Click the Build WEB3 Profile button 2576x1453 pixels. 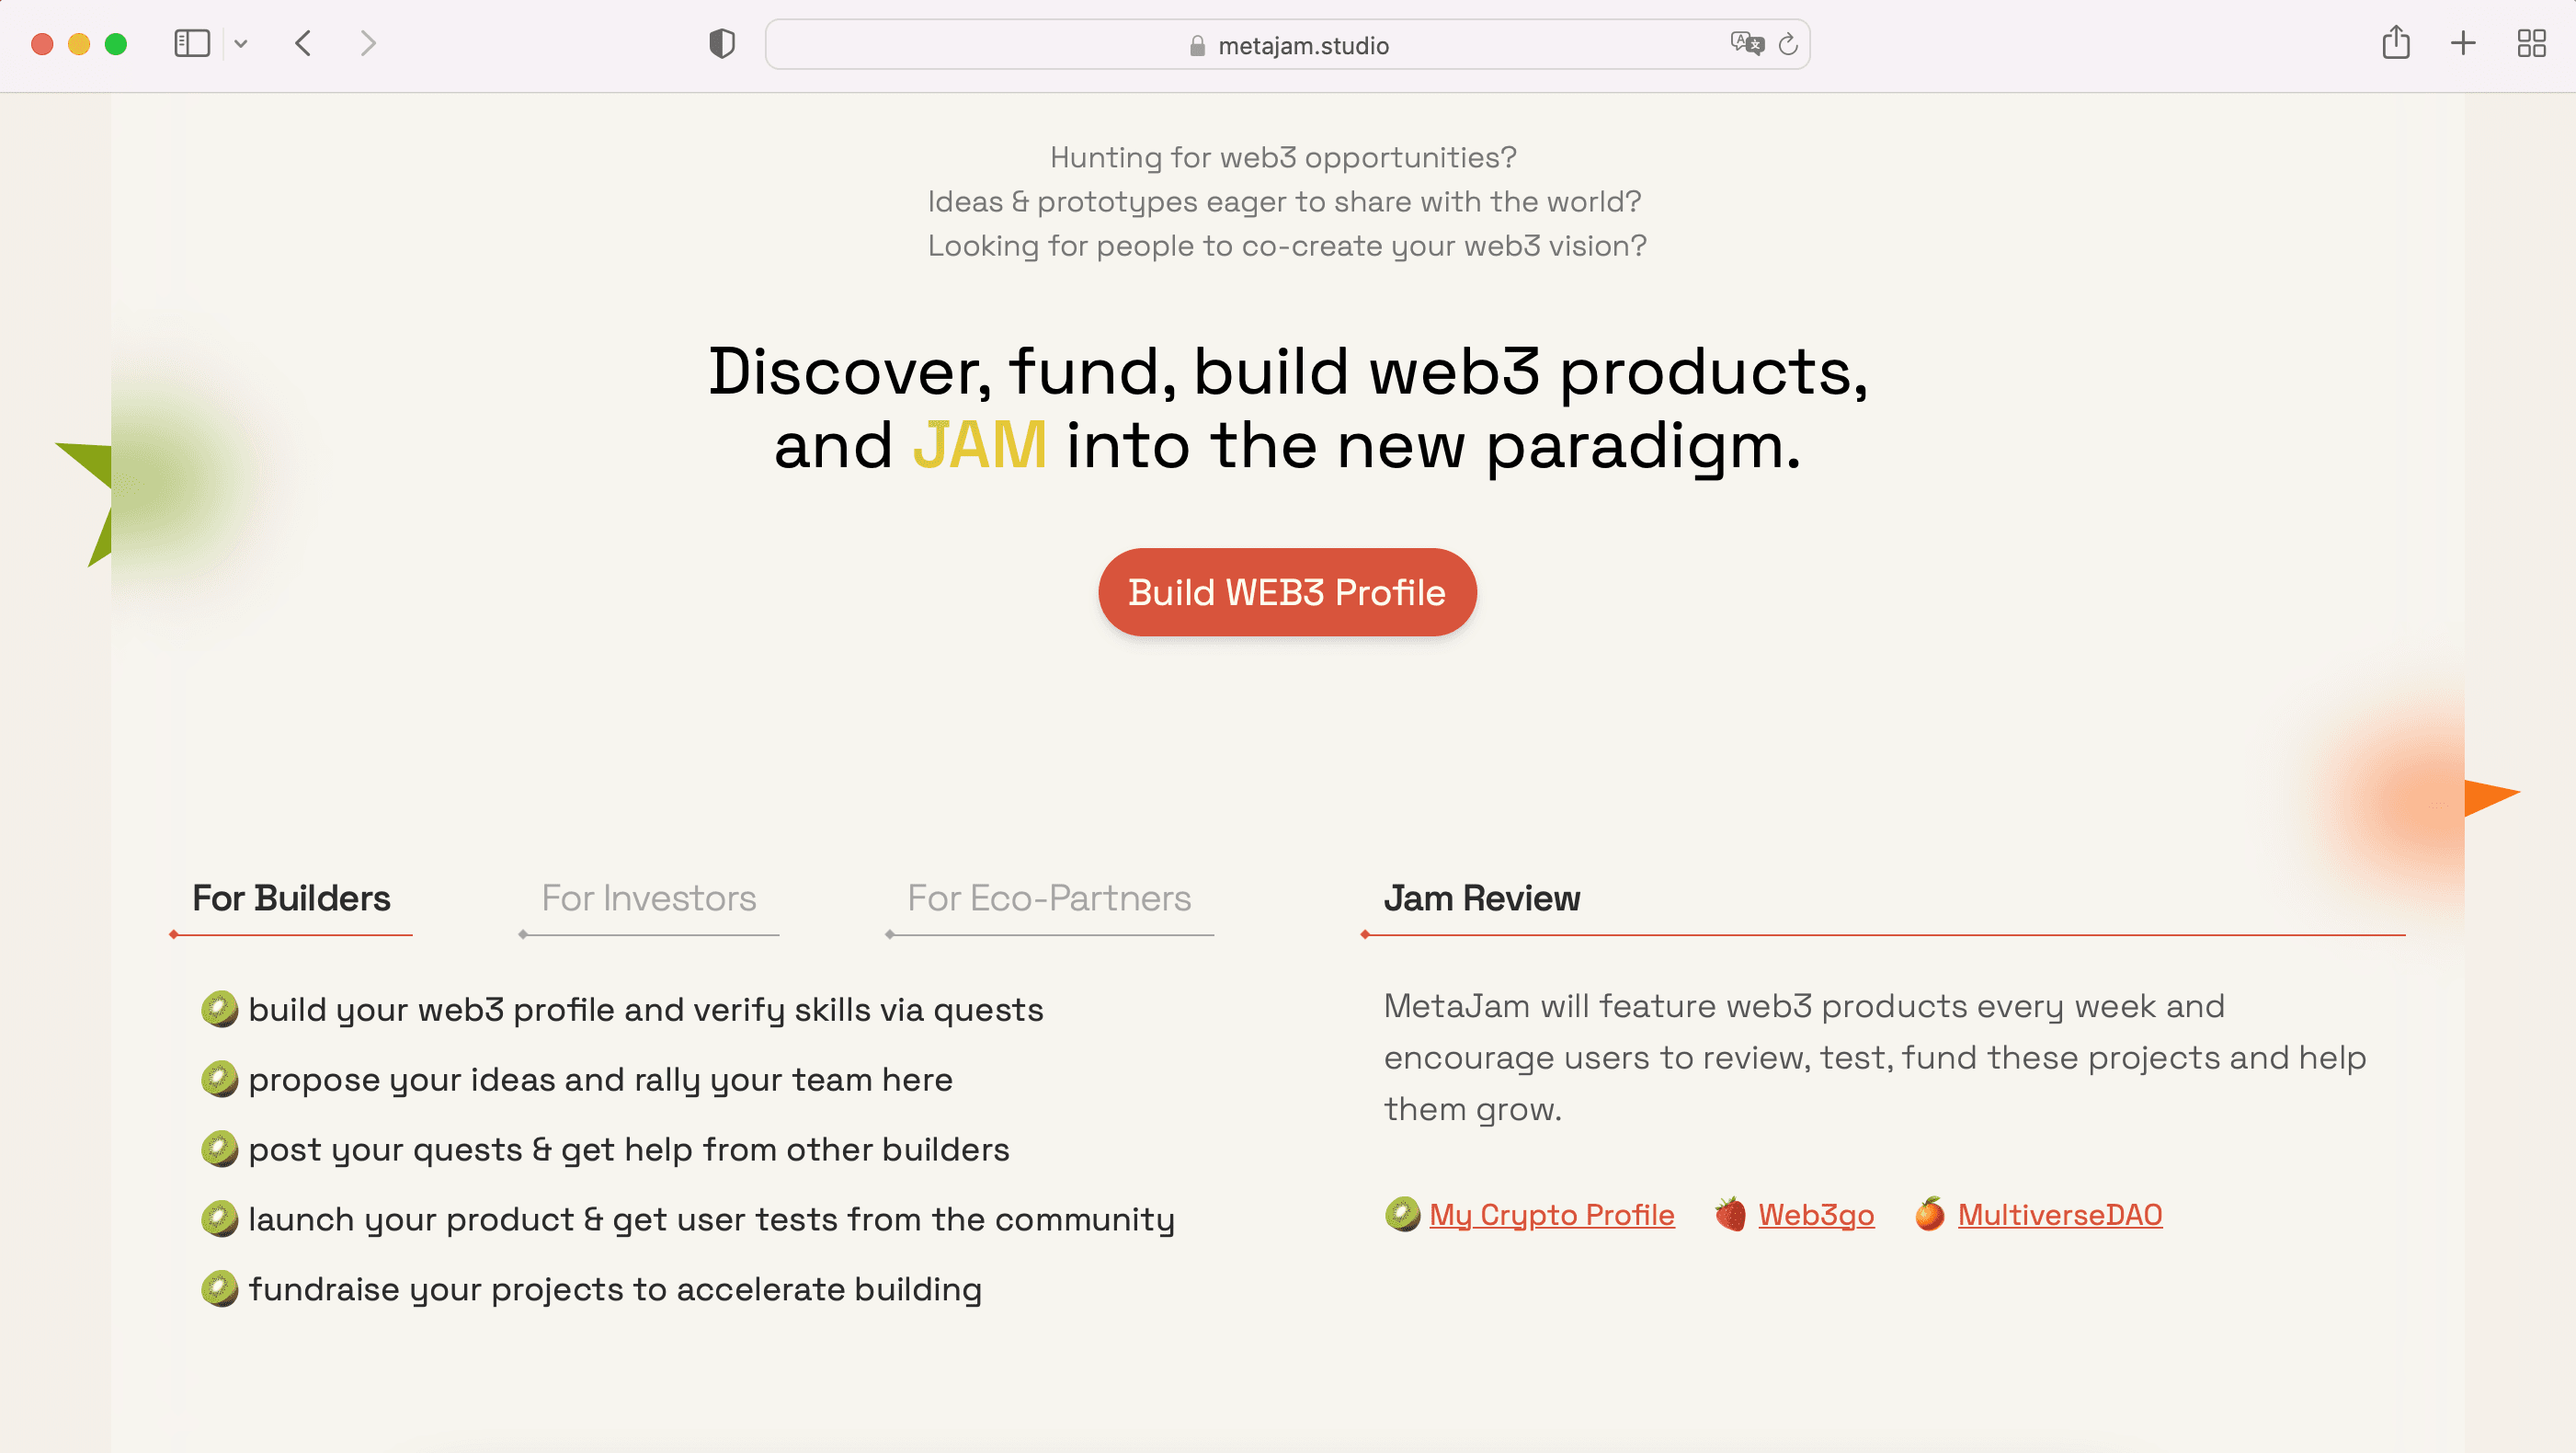point(1287,592)
